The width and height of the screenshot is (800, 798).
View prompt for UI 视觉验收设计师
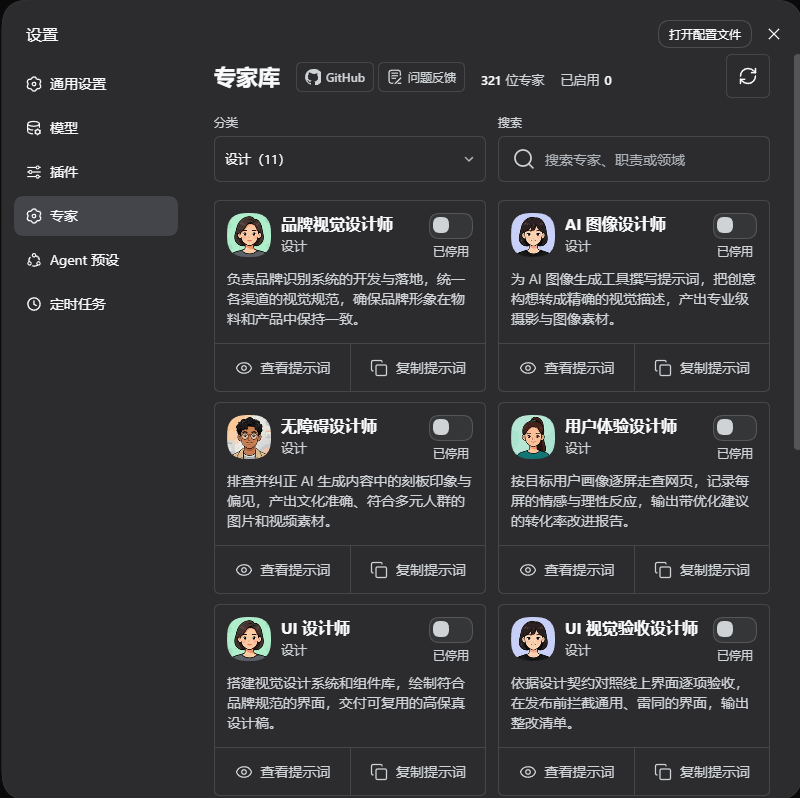coord(566,771)
